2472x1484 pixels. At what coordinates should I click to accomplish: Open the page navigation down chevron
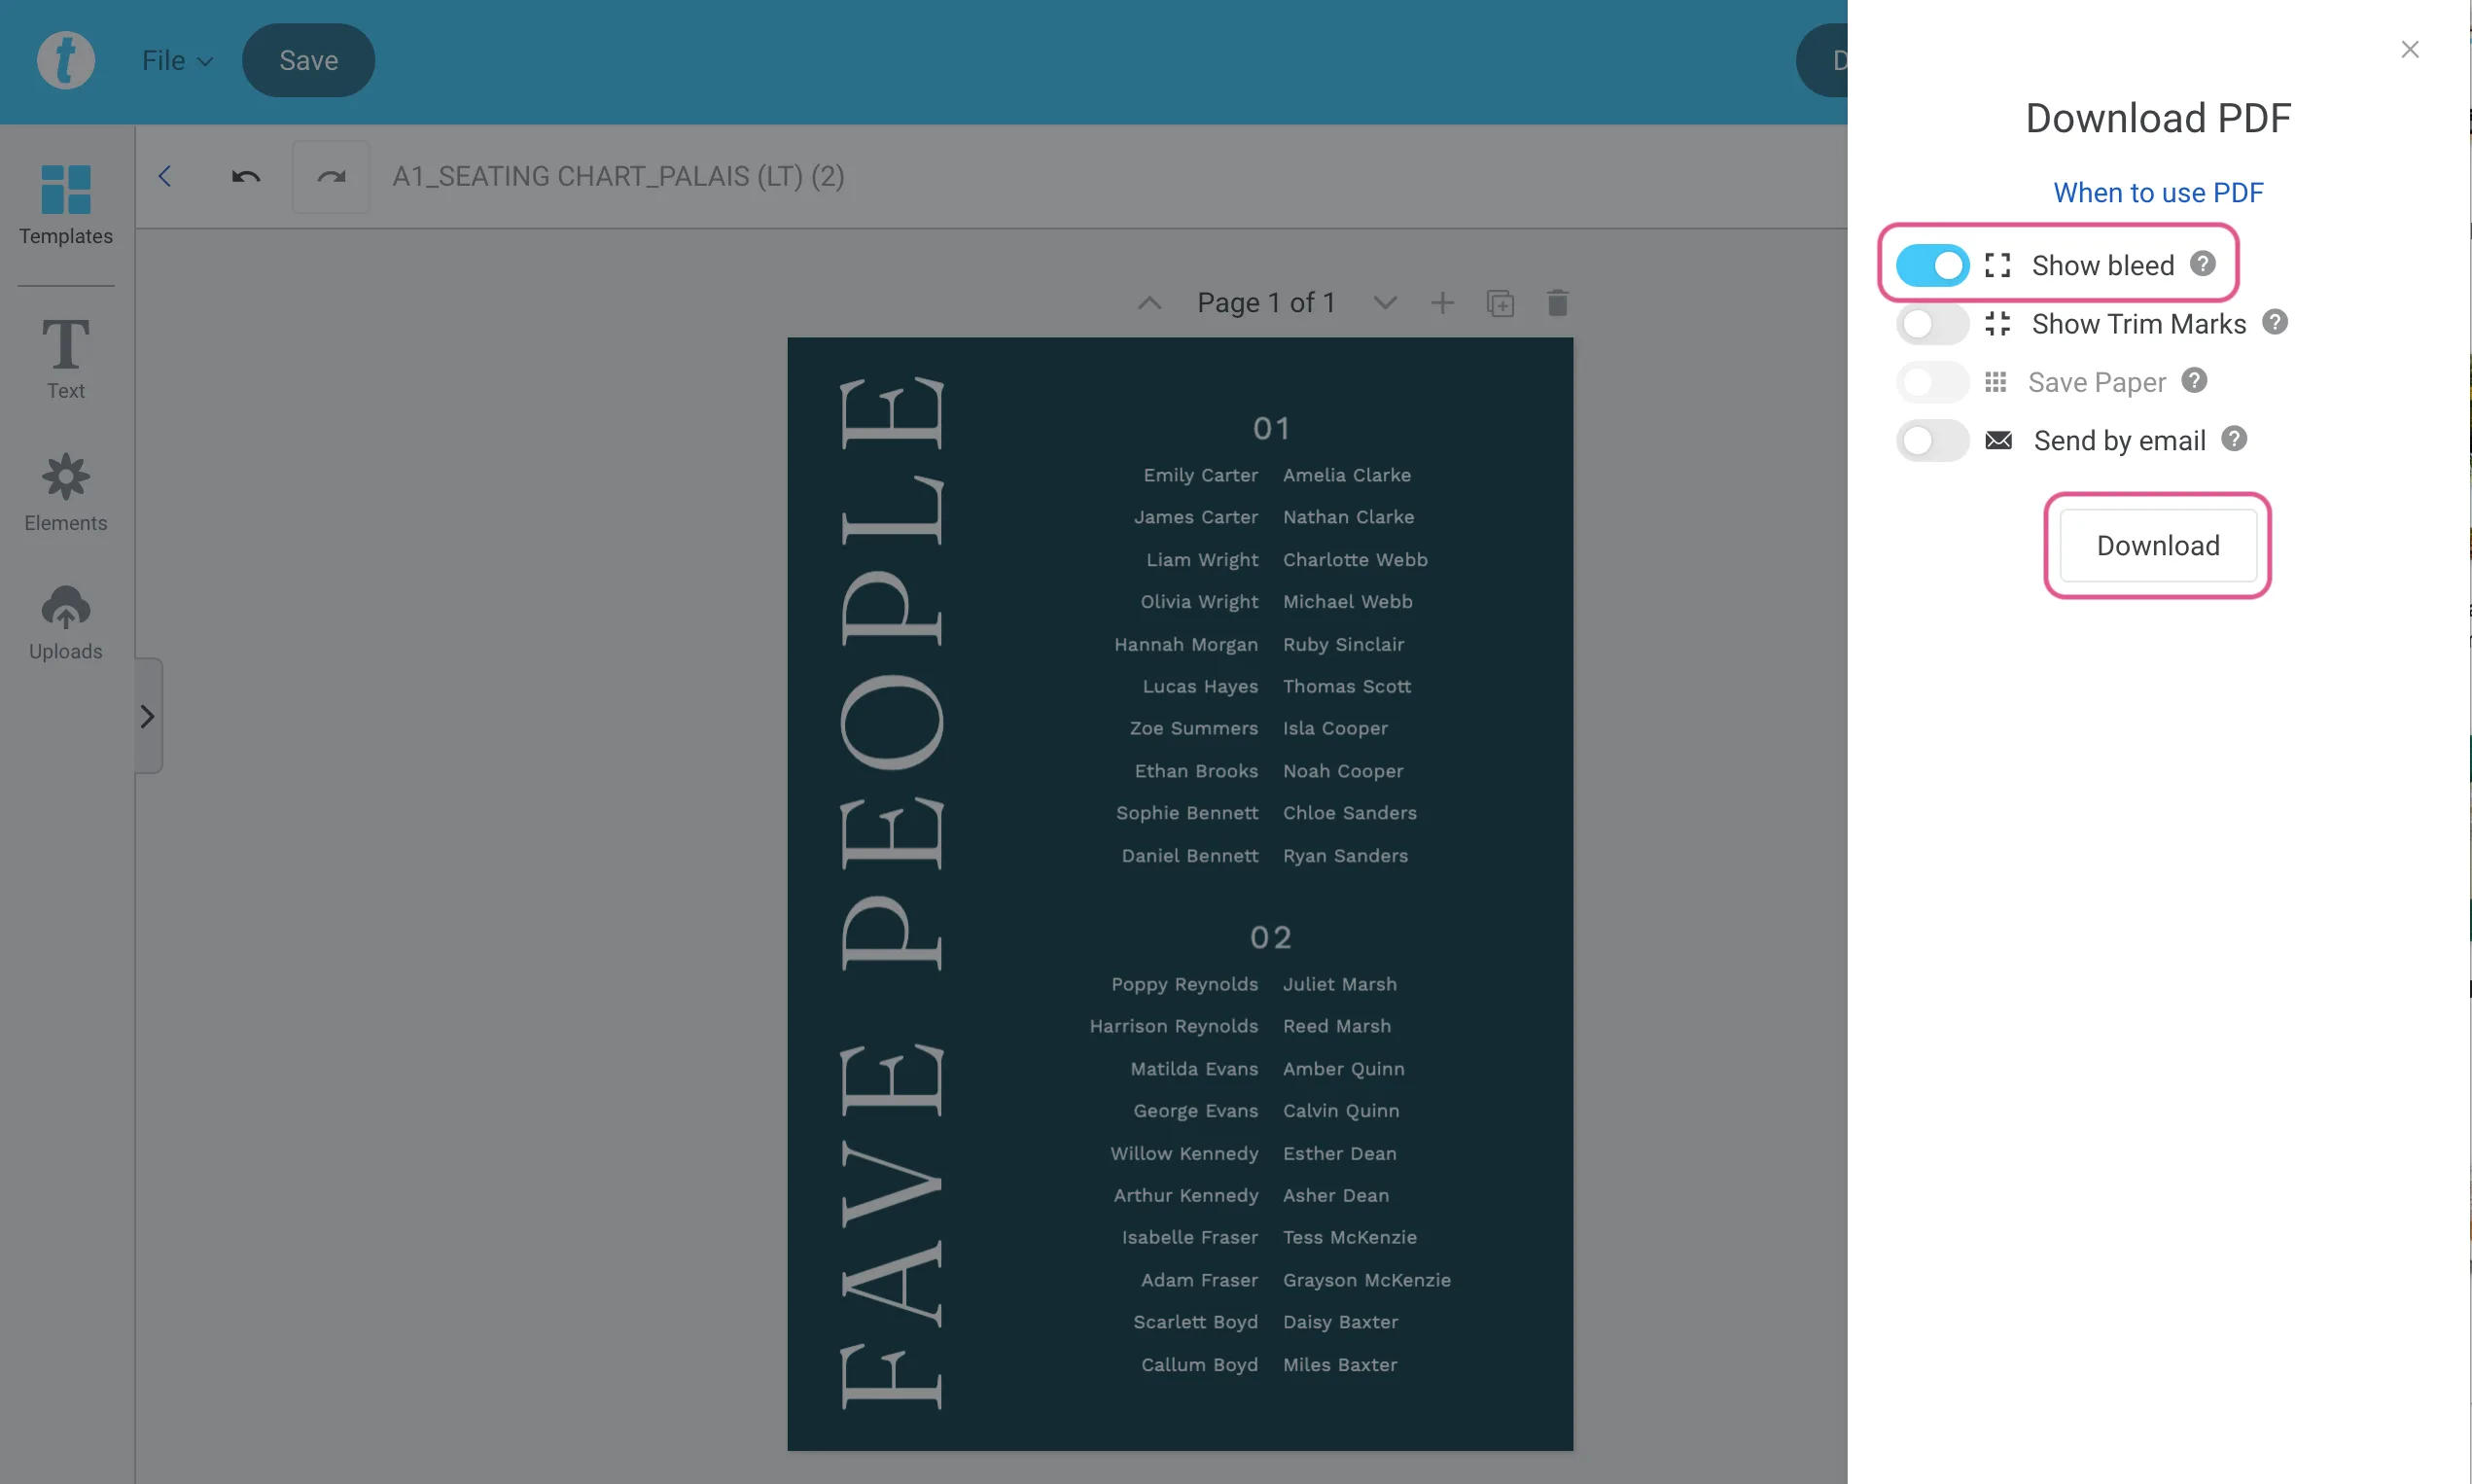[x=1384, y=302]
